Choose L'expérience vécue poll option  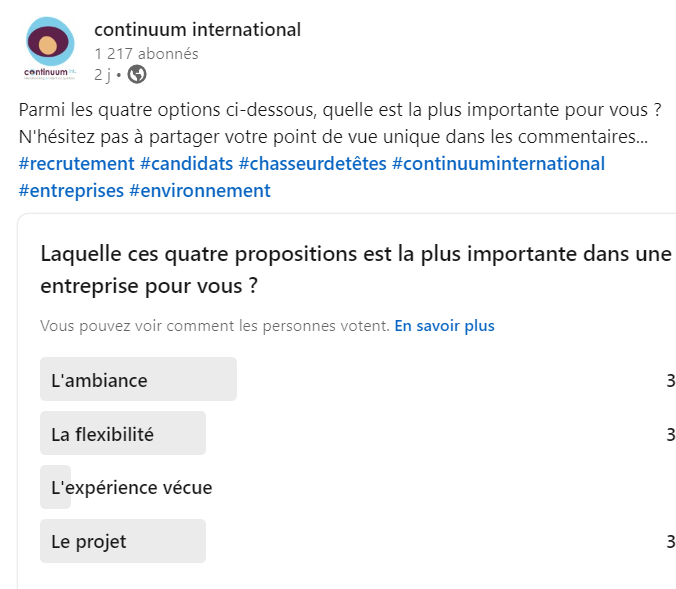[131, 488]
